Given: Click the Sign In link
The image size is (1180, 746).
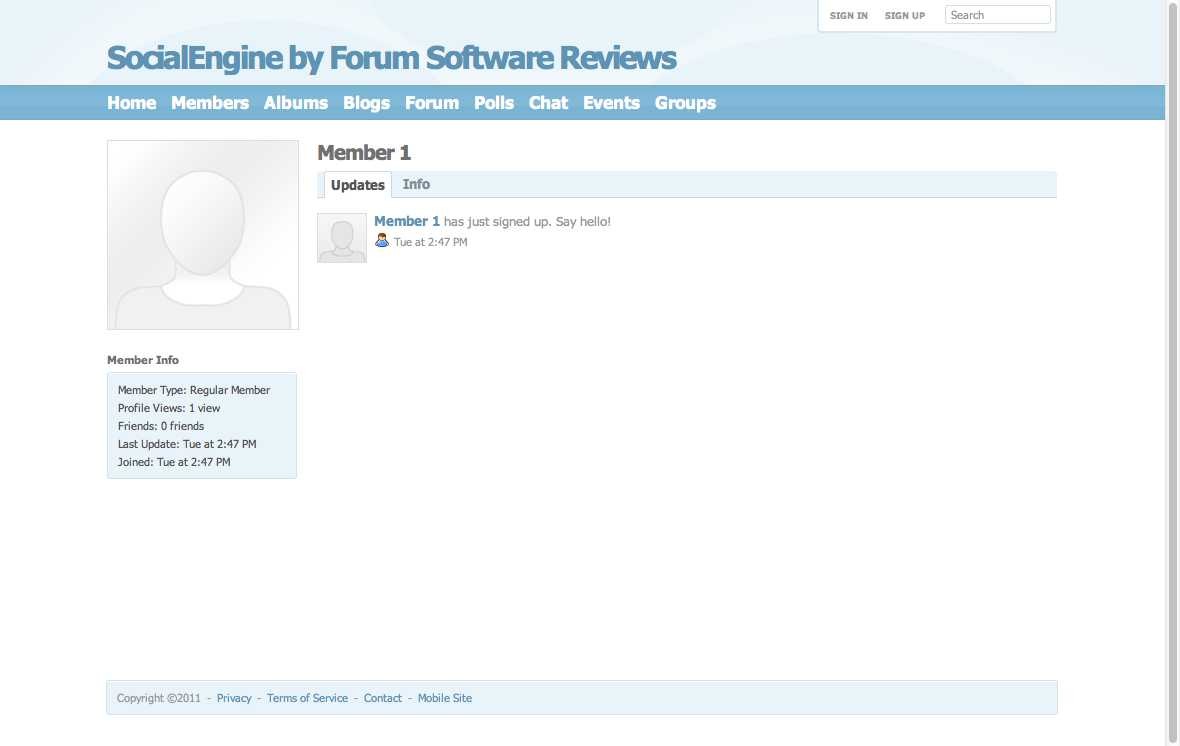Looking at the screenshot, I should 848,15.
